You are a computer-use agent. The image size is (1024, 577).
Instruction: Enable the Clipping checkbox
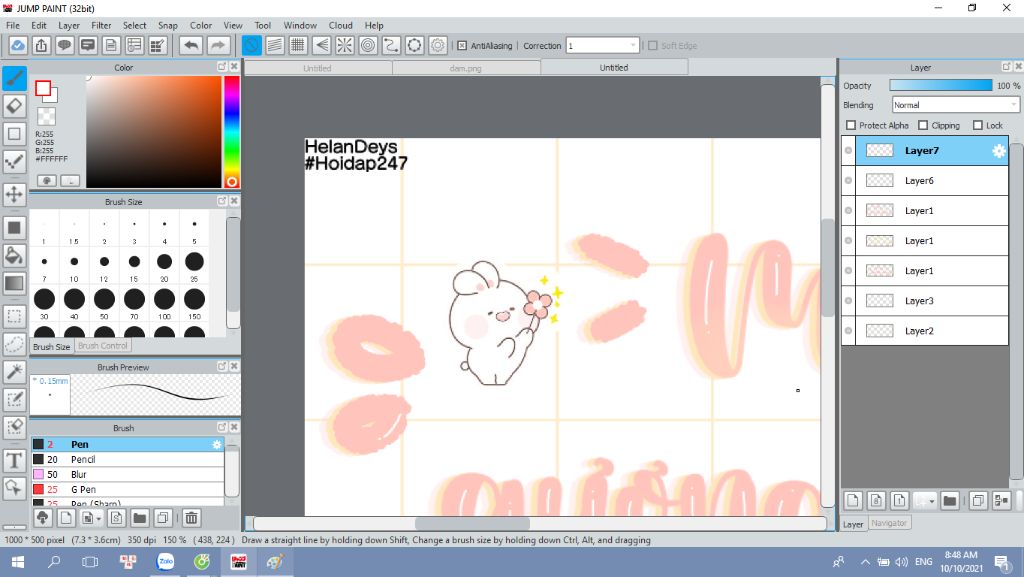[923, 125]
